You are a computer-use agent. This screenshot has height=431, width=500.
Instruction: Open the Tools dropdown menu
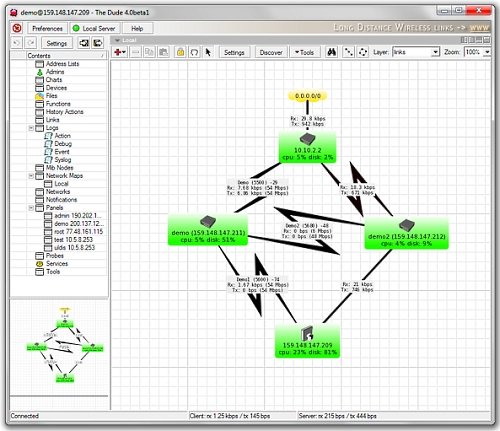(304, 52)
